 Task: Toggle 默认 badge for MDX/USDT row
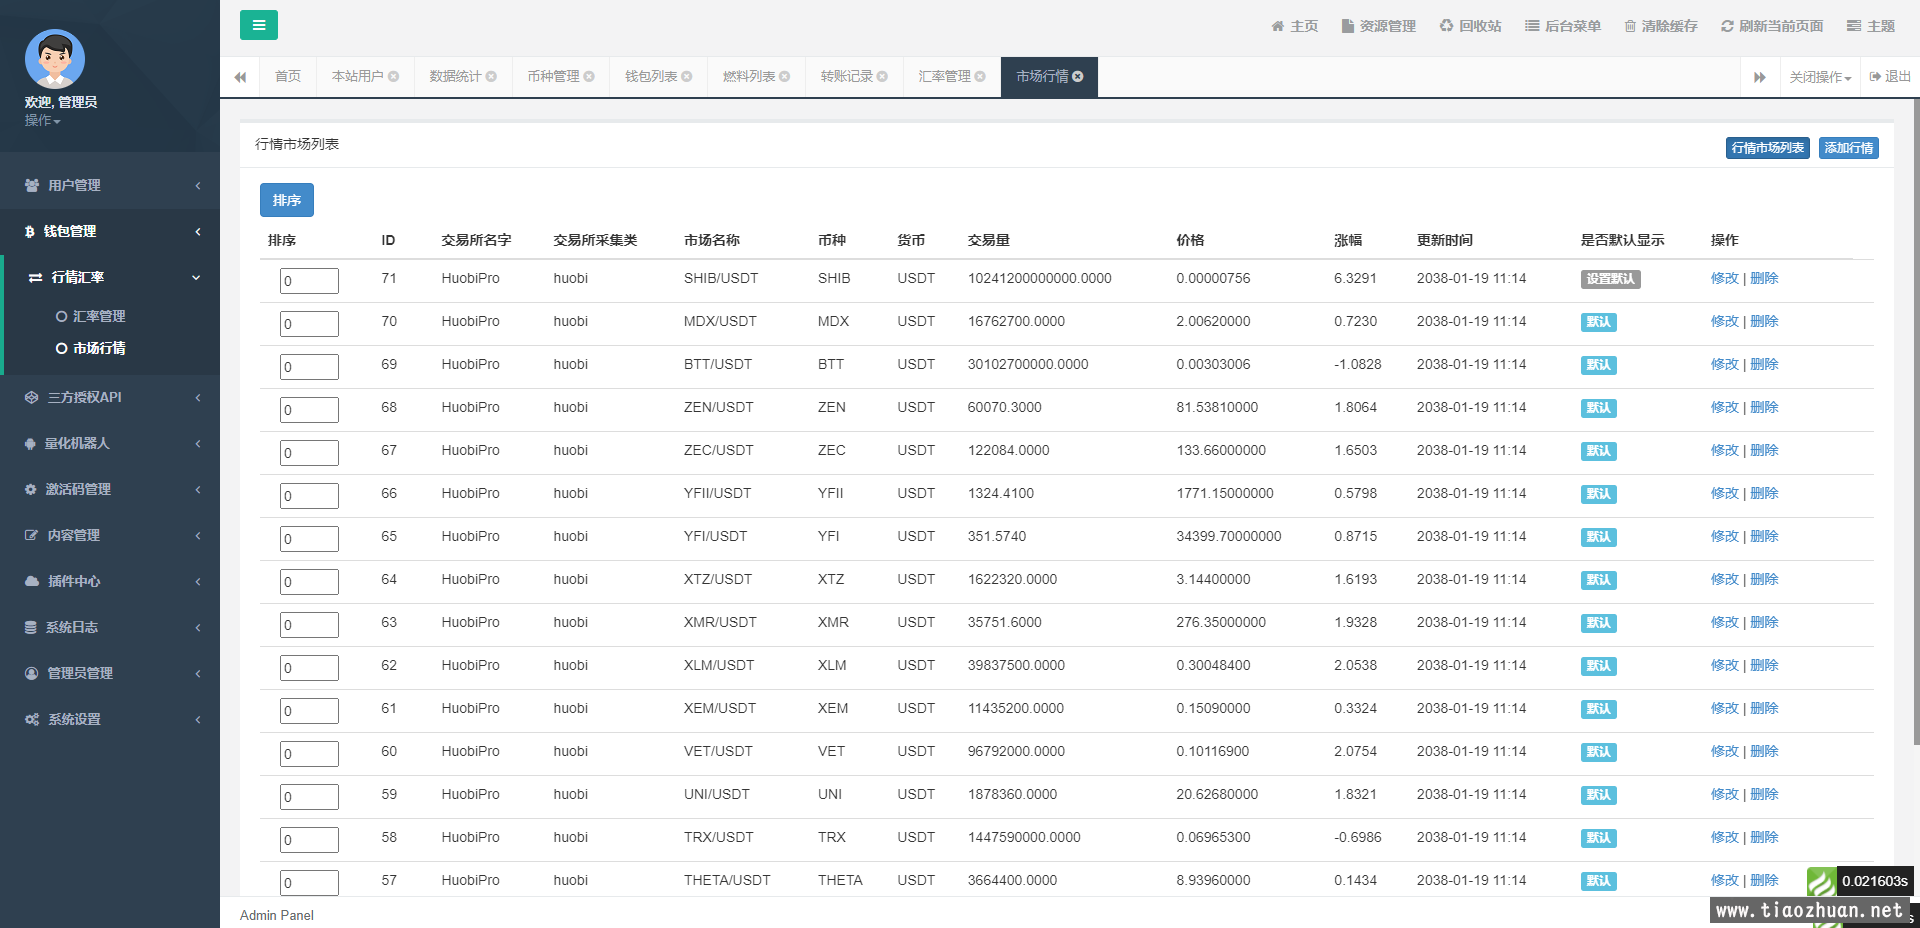tap(1599, 322)
